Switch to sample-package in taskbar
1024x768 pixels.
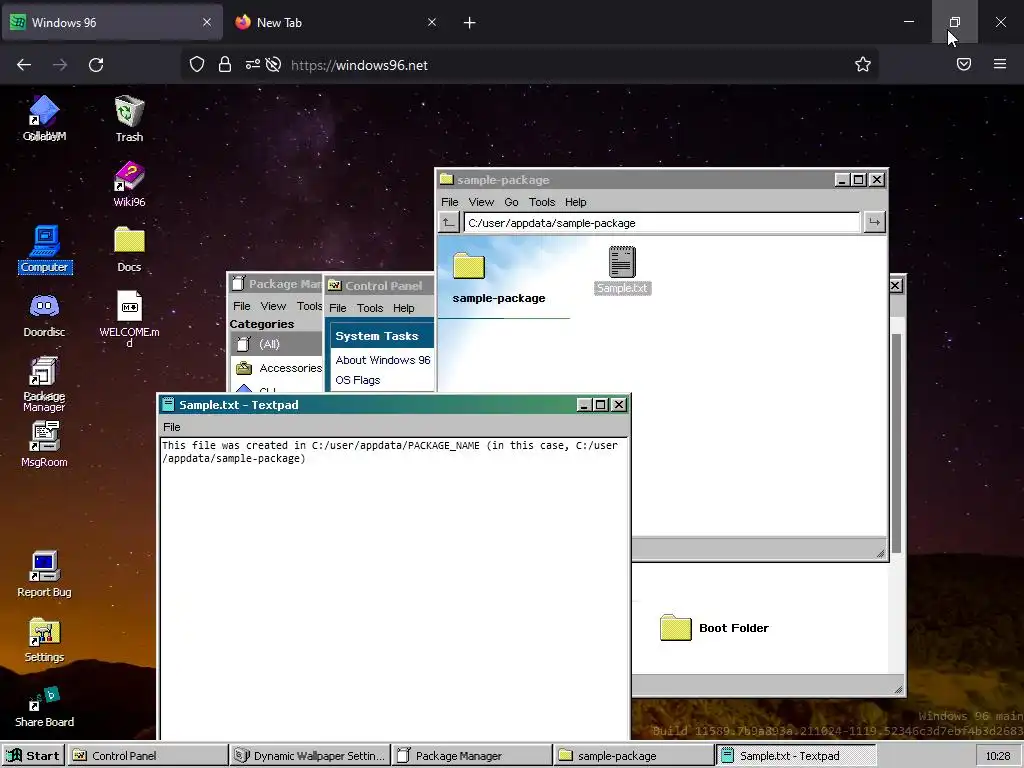(633, 756)
